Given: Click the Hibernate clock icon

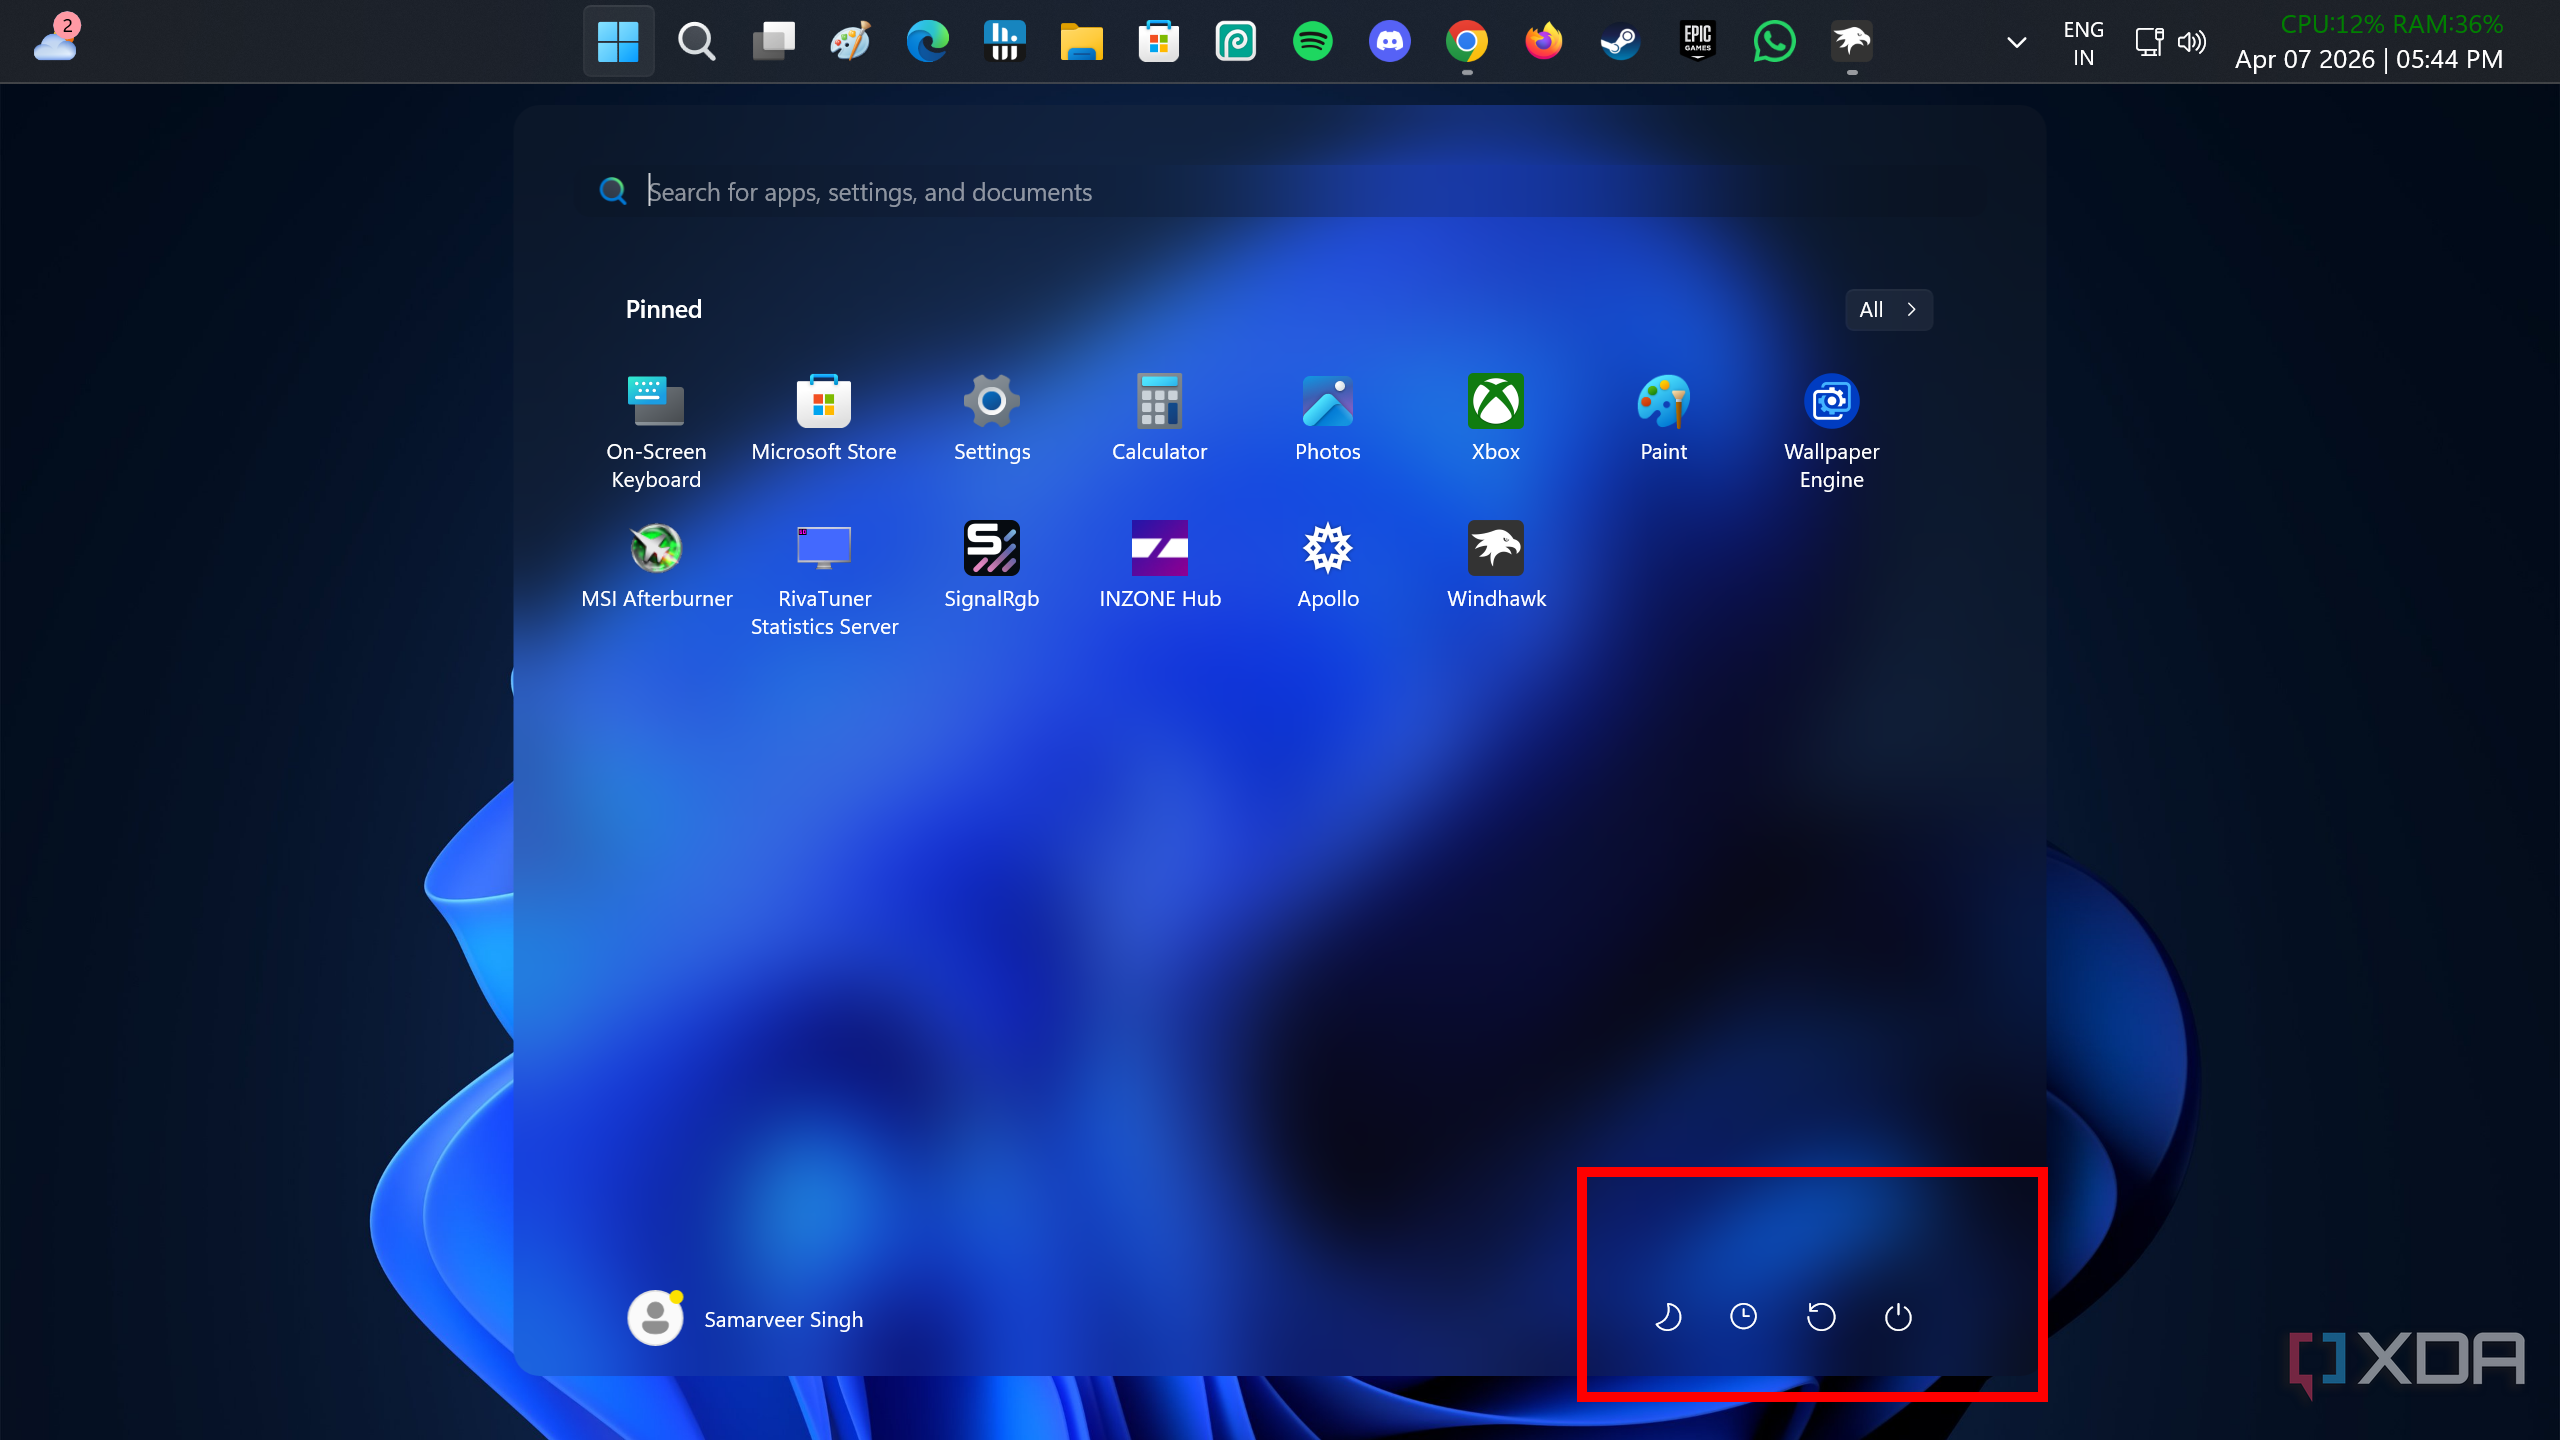Looking at the screenshot, I should [x=1743, y=1317].
